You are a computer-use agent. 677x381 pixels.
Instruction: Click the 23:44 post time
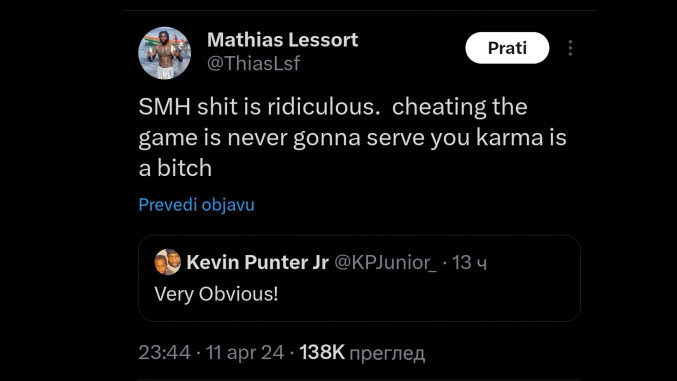click(165, 352)
